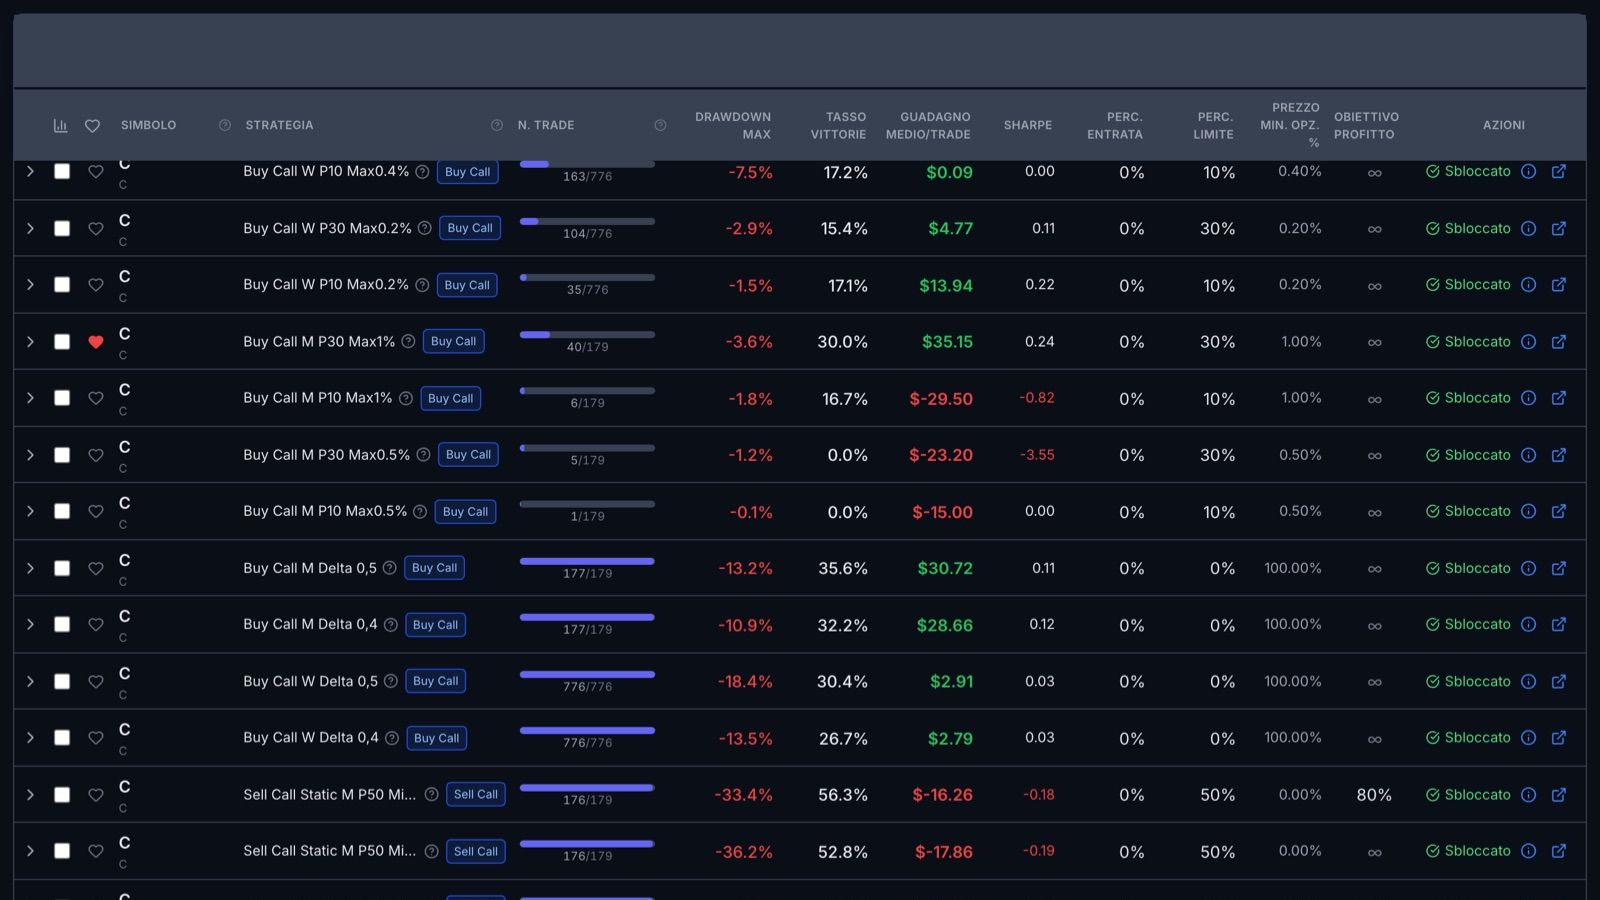Viewport: 1600px width, 900px height.
Task: Sort by the DRAWDOWN MAX column header
Action: tap(733, 126)
